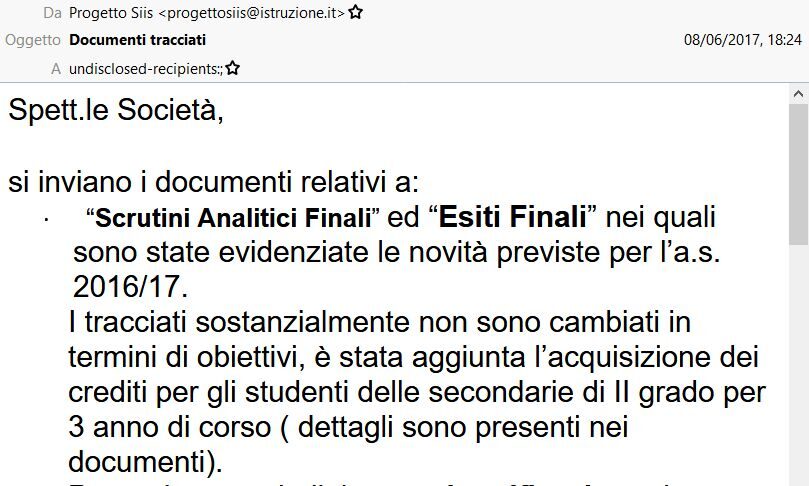
Task: Click the 2016/17 school year text
Action: (131, 287)
